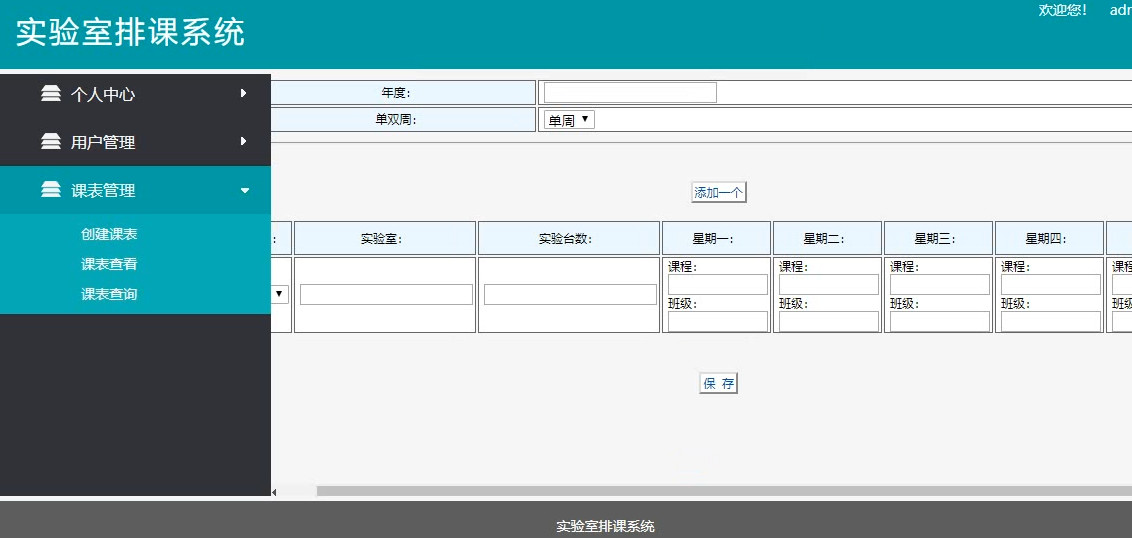The height and width of the screenshot is (538, 1132).
Task: Click the 星期一： column header
Action: (716, 238)
